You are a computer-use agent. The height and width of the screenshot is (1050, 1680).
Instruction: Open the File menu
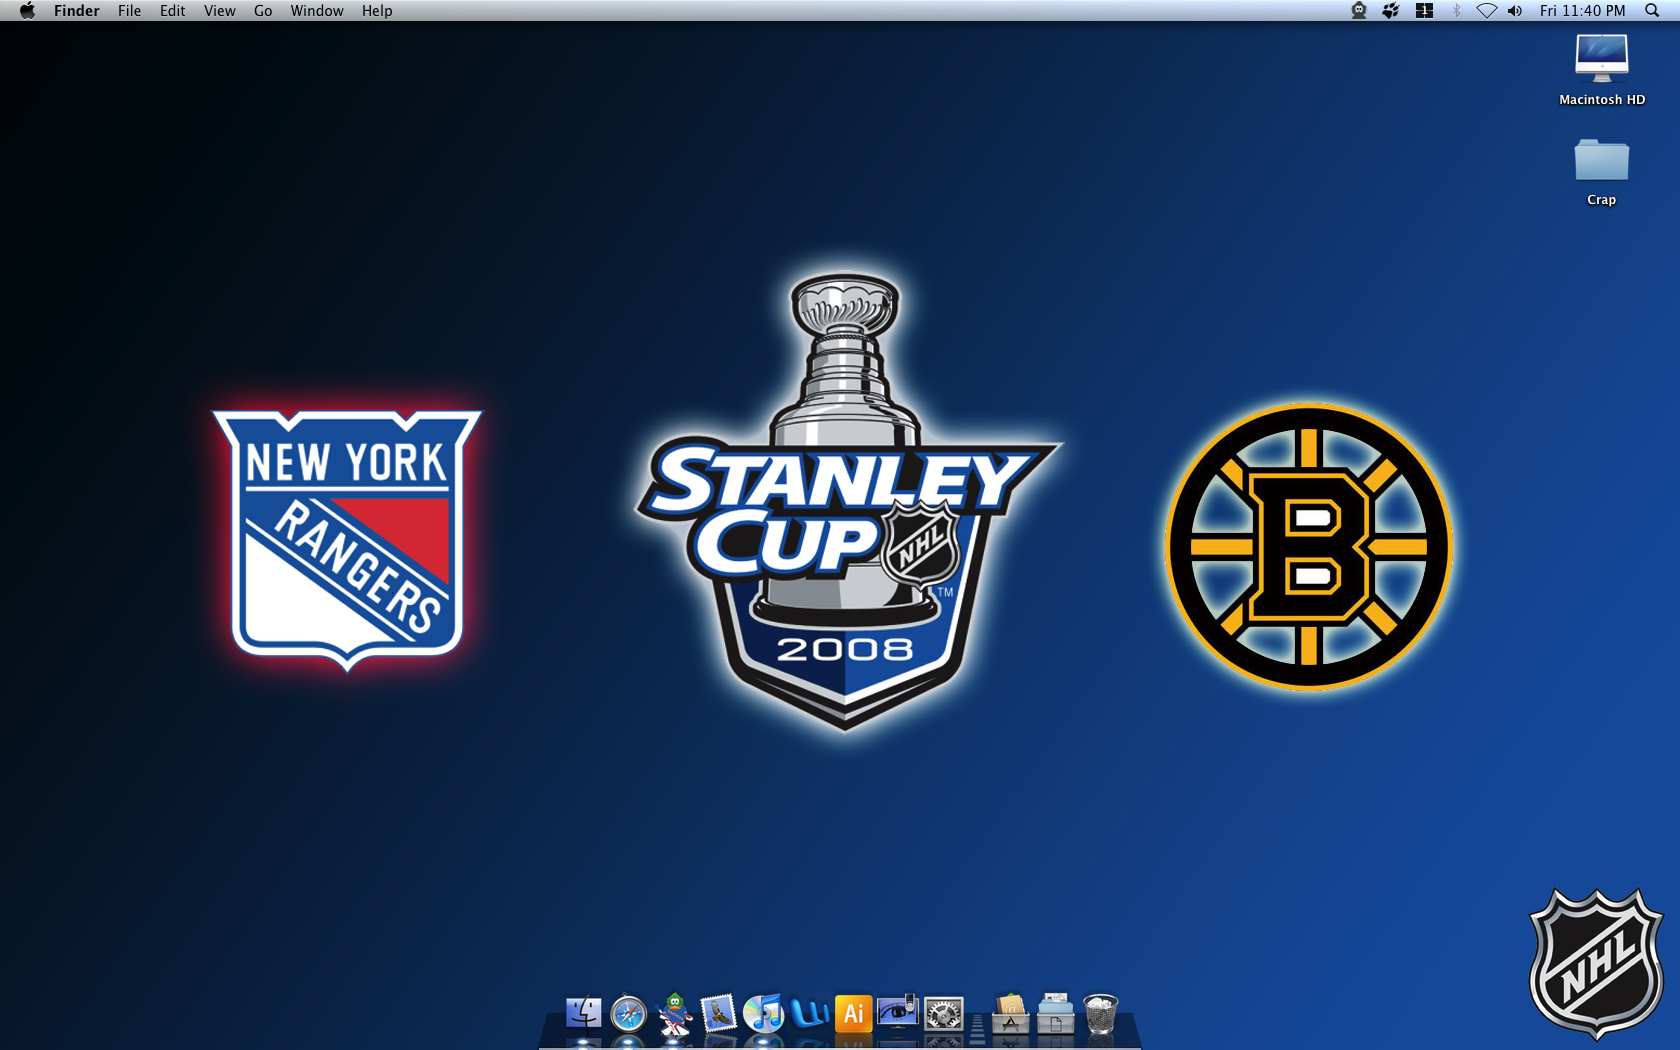129,11
